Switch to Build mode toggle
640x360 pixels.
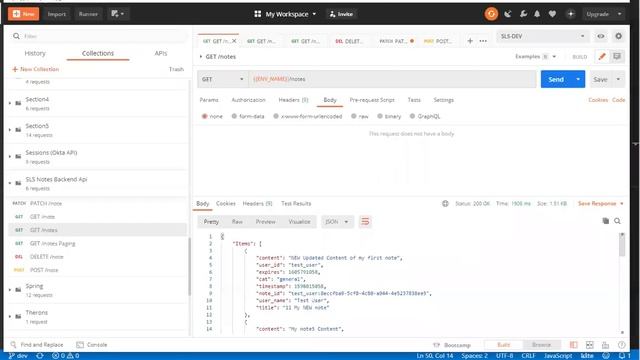[504, 345]
